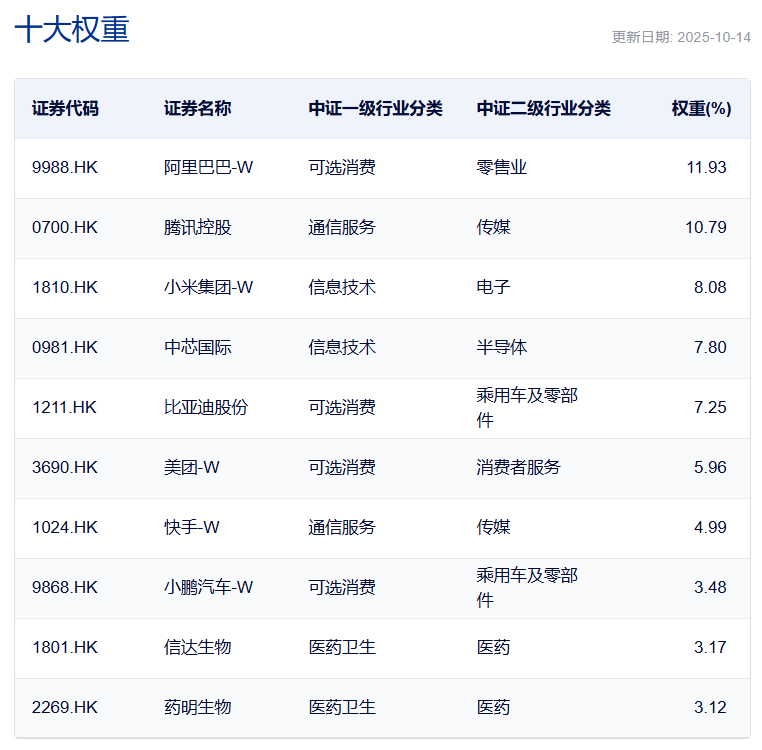Screen dimensions: 762x750
Task: Click 医药 in the 药明生物 row
Action: [493, 708]
